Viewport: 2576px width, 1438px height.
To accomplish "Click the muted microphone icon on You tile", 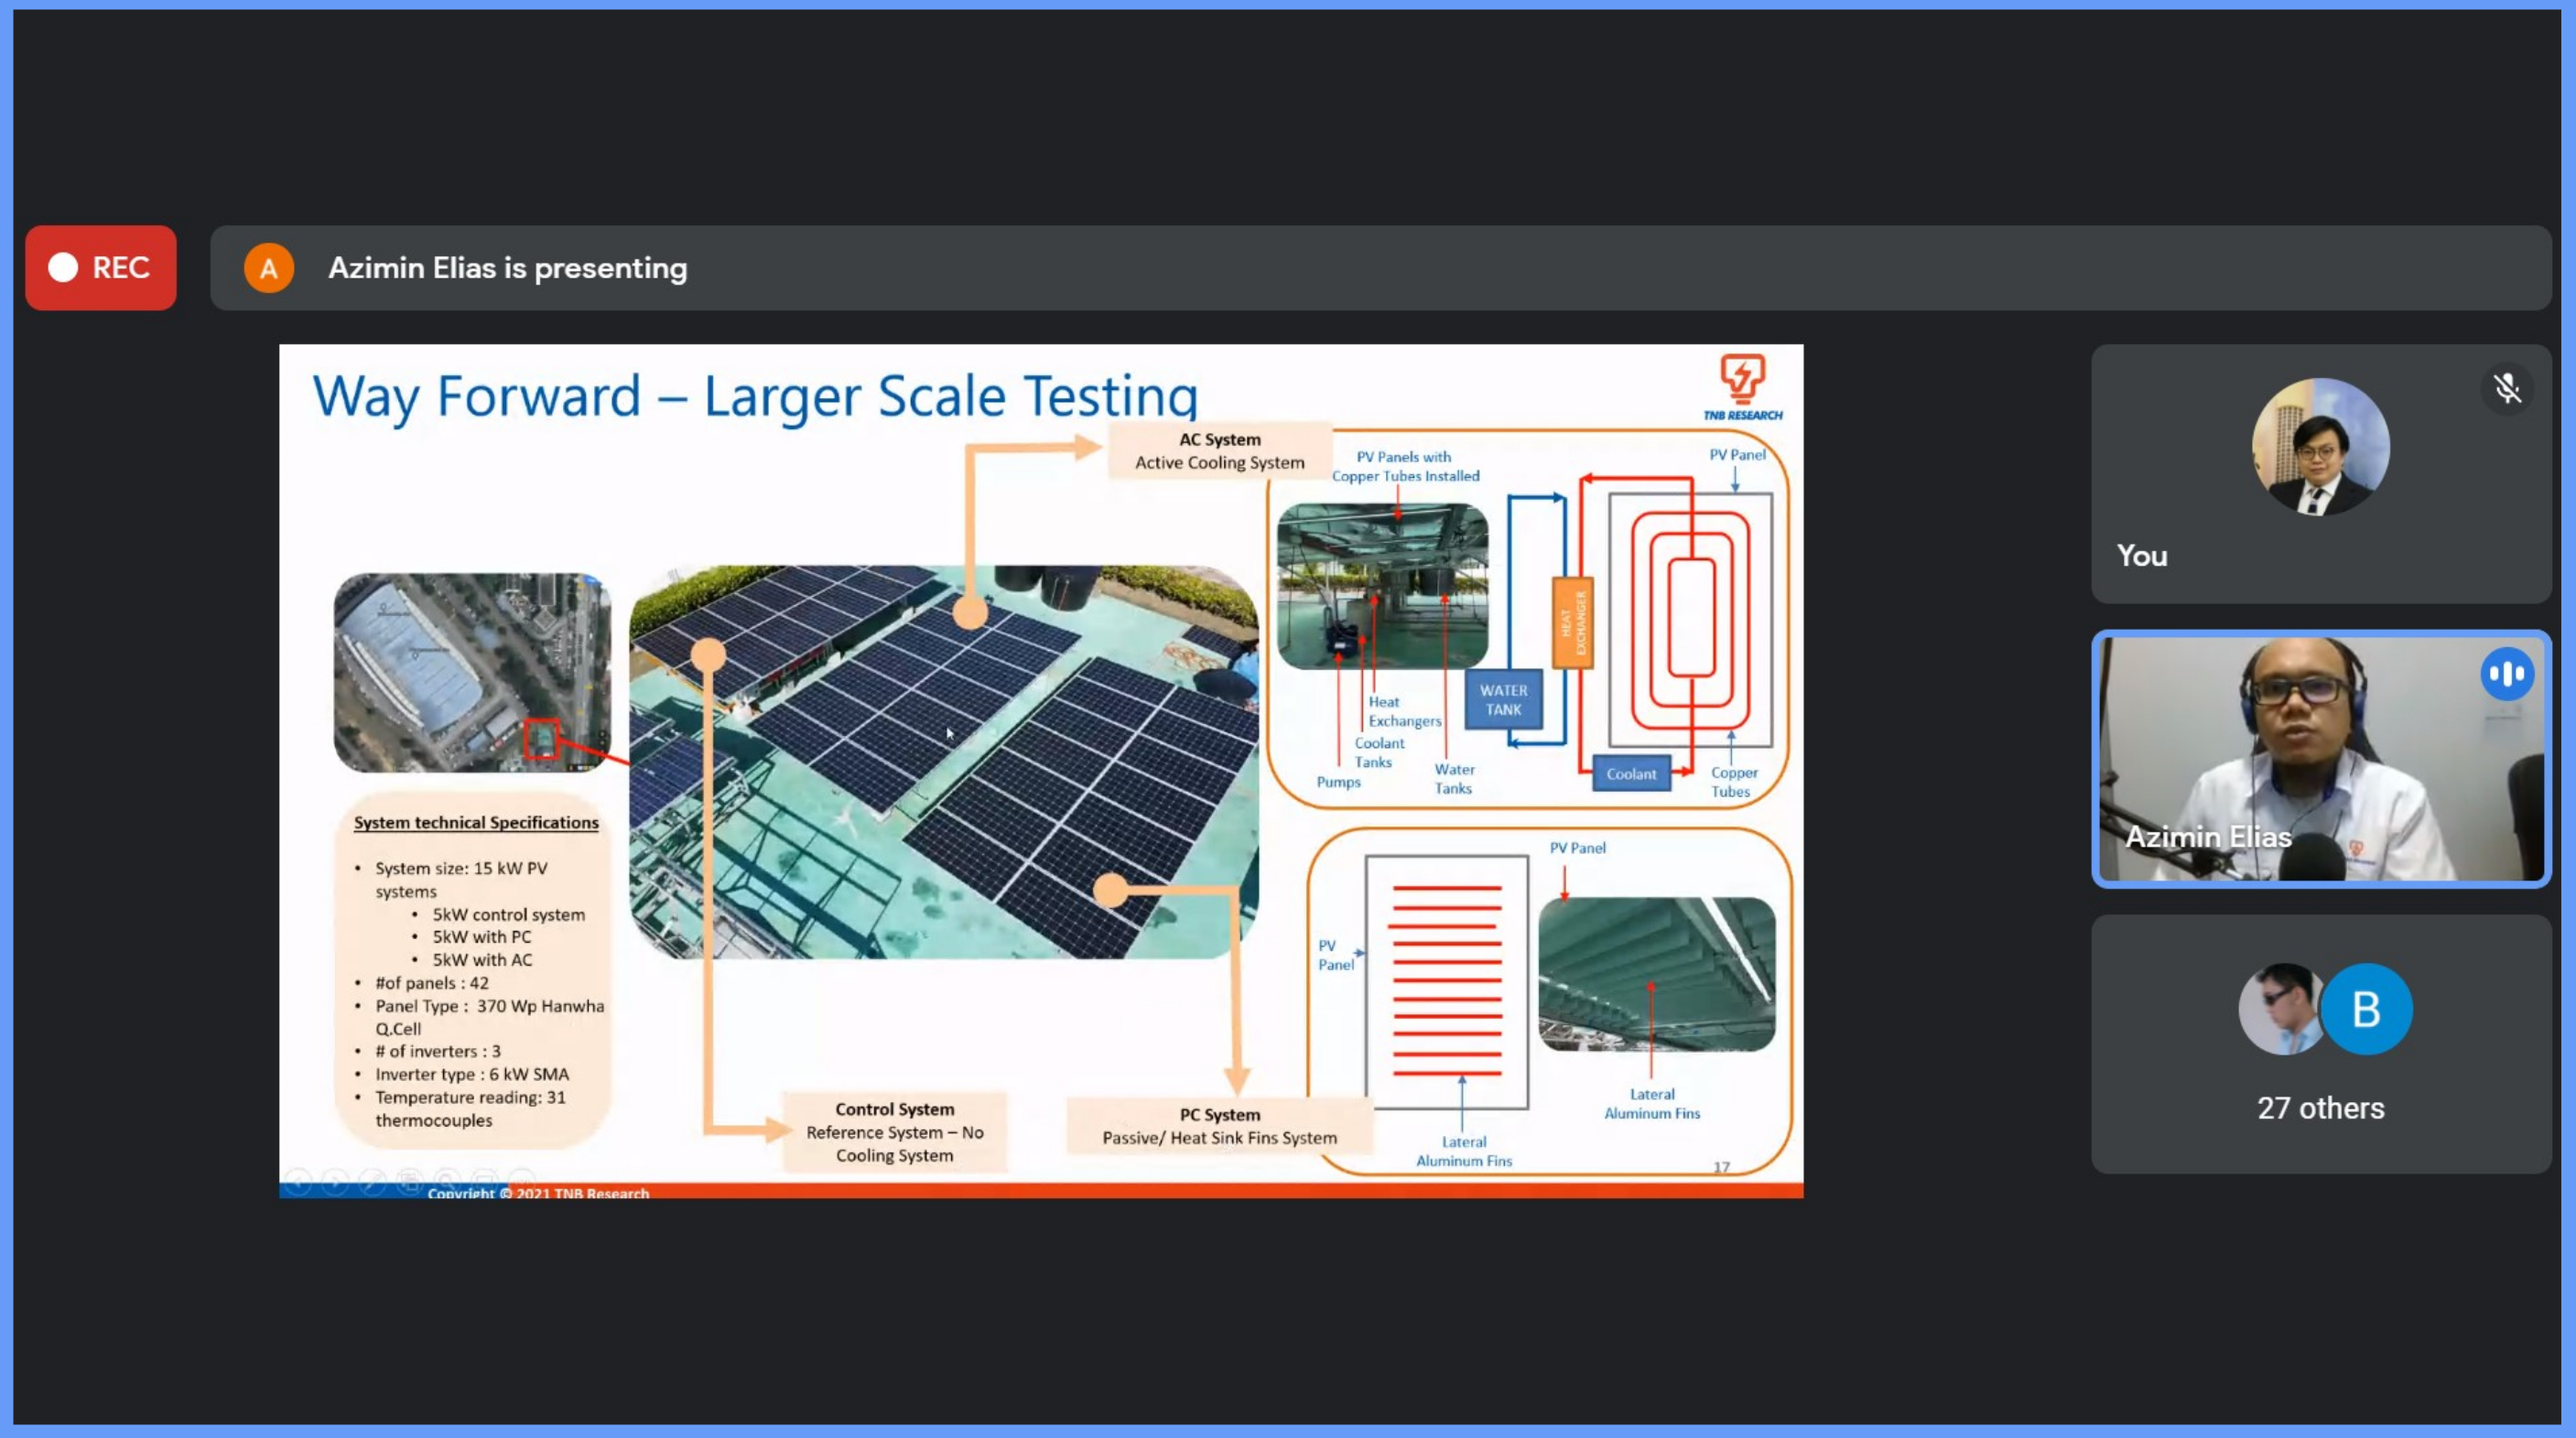I will [x=2507, y=388].
